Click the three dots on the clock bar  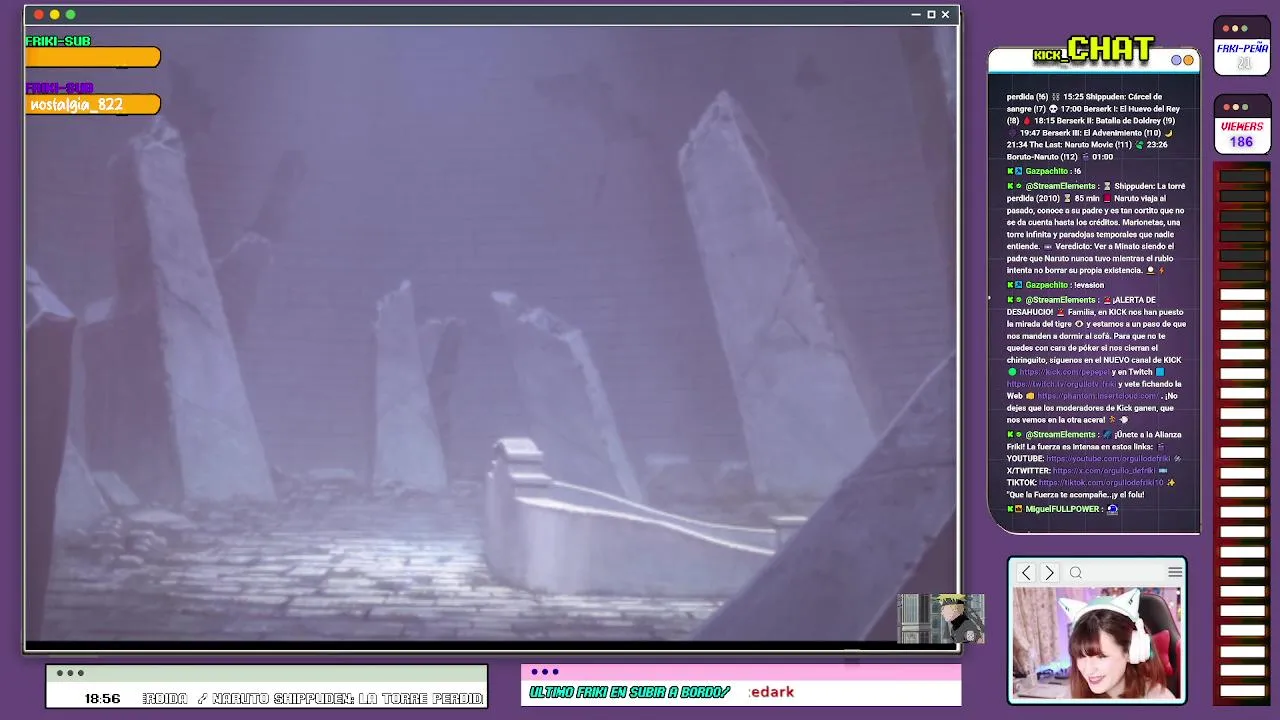(x=70, y=673)
